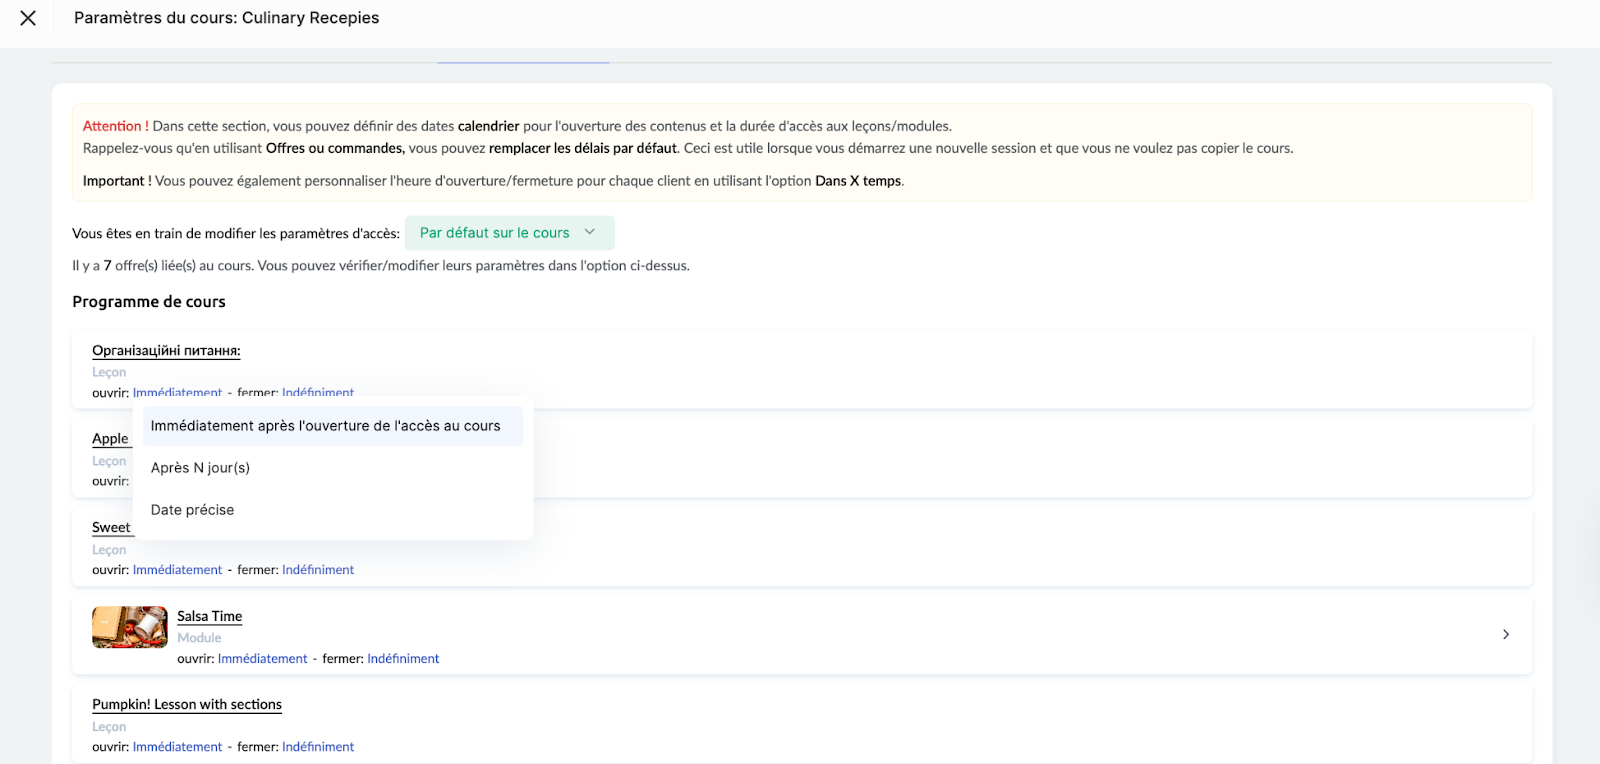Expand the Salsa Time module chevron
Screen dimensions: 1600x764
[1505, 635]
